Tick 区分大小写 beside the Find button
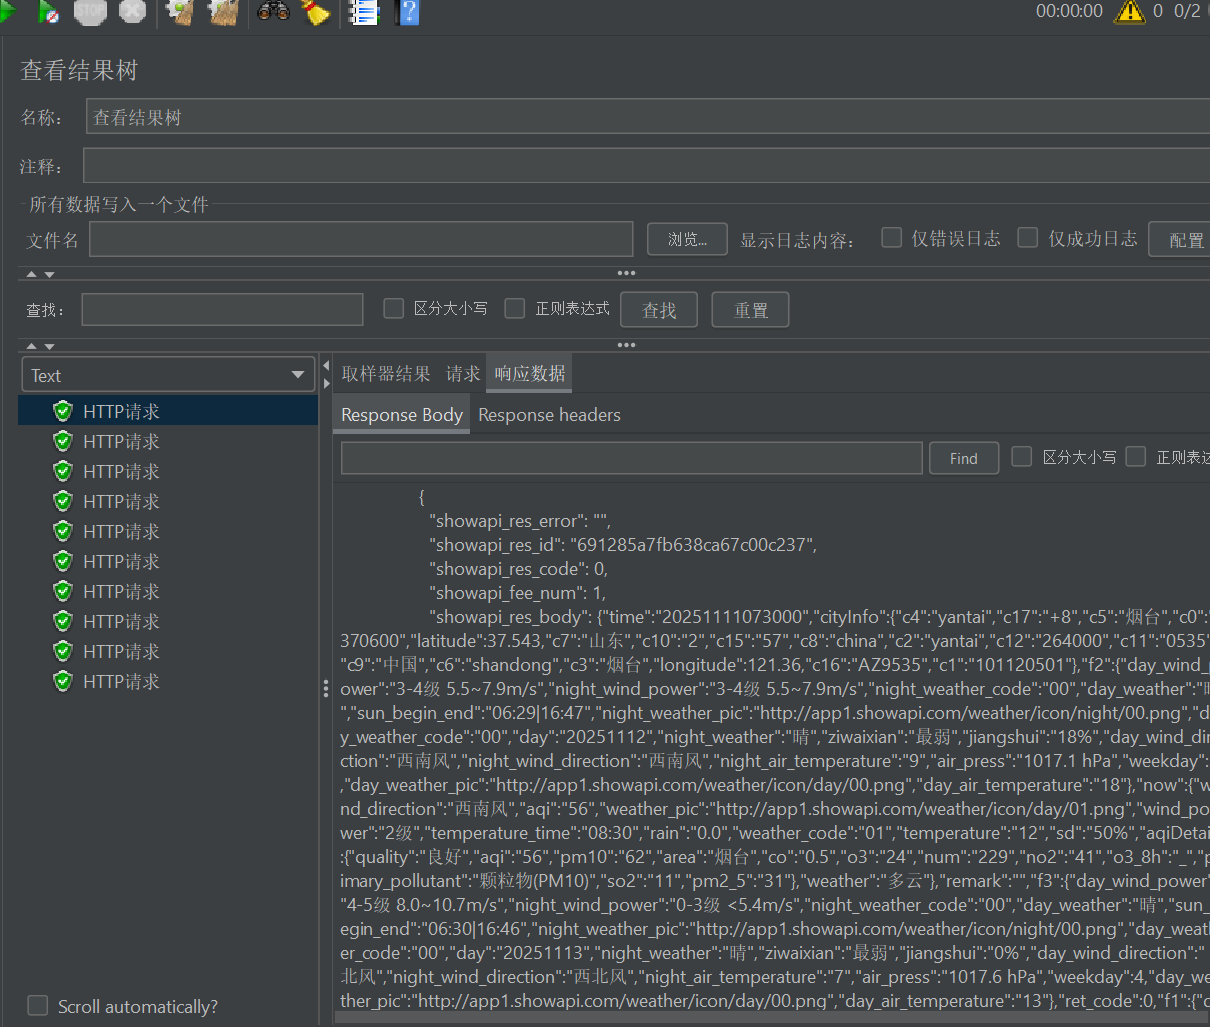Image resolution: width=1210 pixels, height=1027 pixels. point(1022,456)
